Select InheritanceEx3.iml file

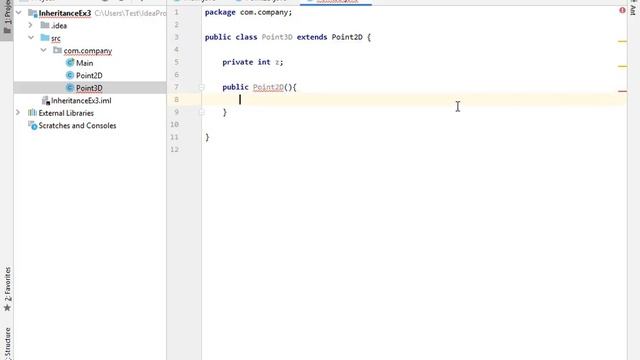[81, 100]
